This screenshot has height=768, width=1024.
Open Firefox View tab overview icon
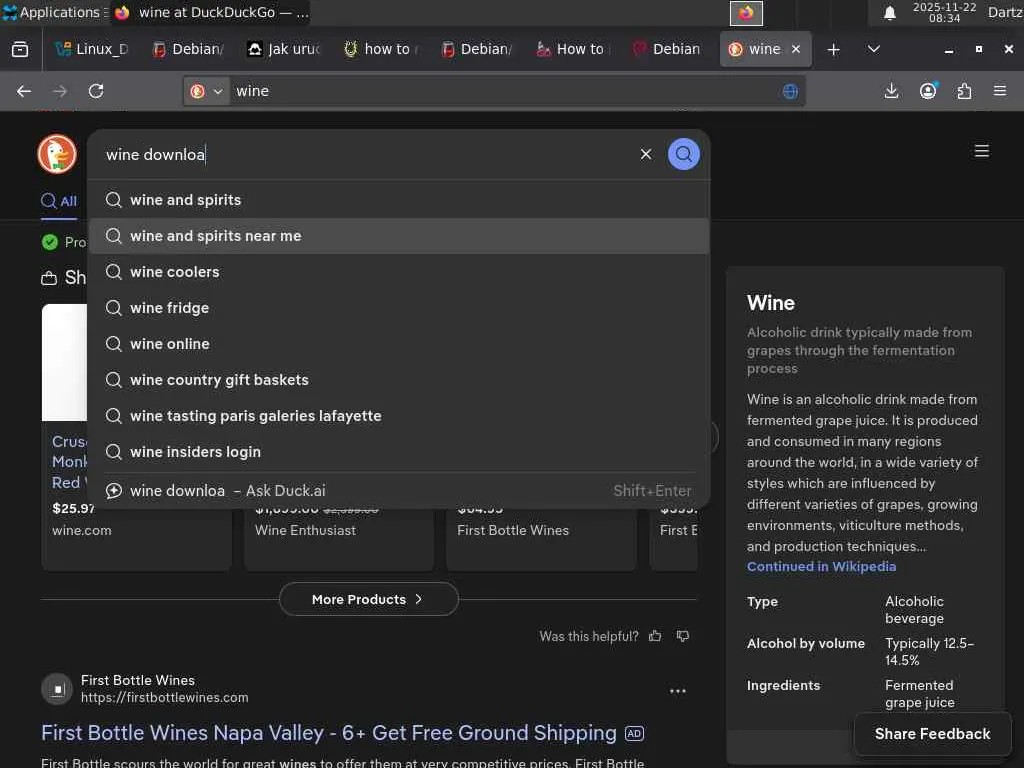point(20,50)
